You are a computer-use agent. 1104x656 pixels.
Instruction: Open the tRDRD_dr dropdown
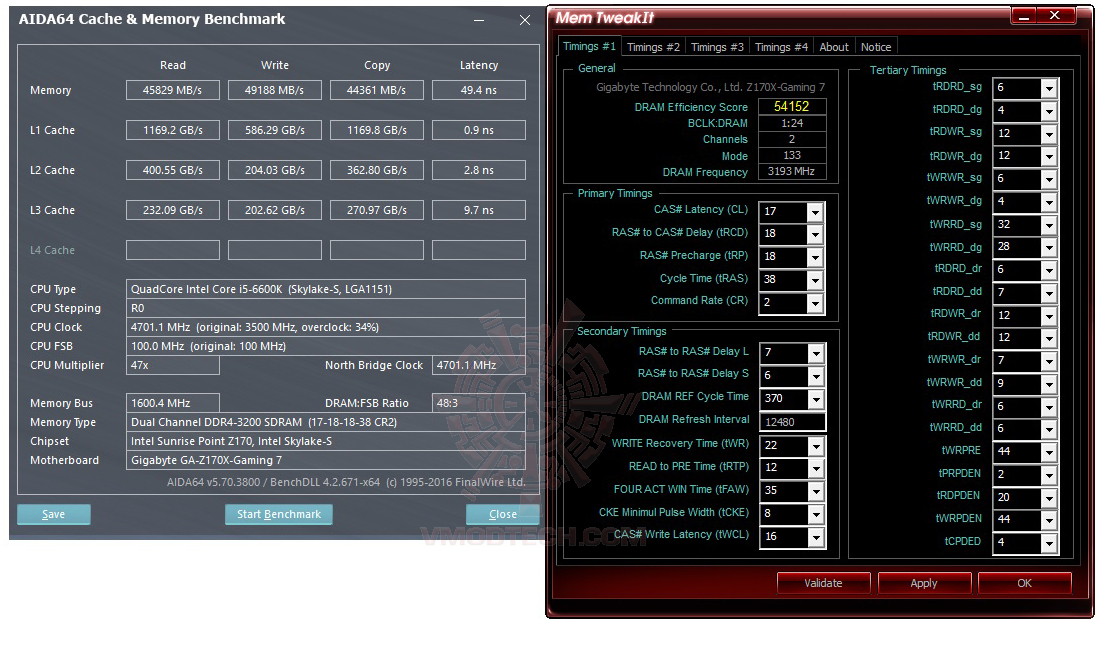[x=1049, y=270]
